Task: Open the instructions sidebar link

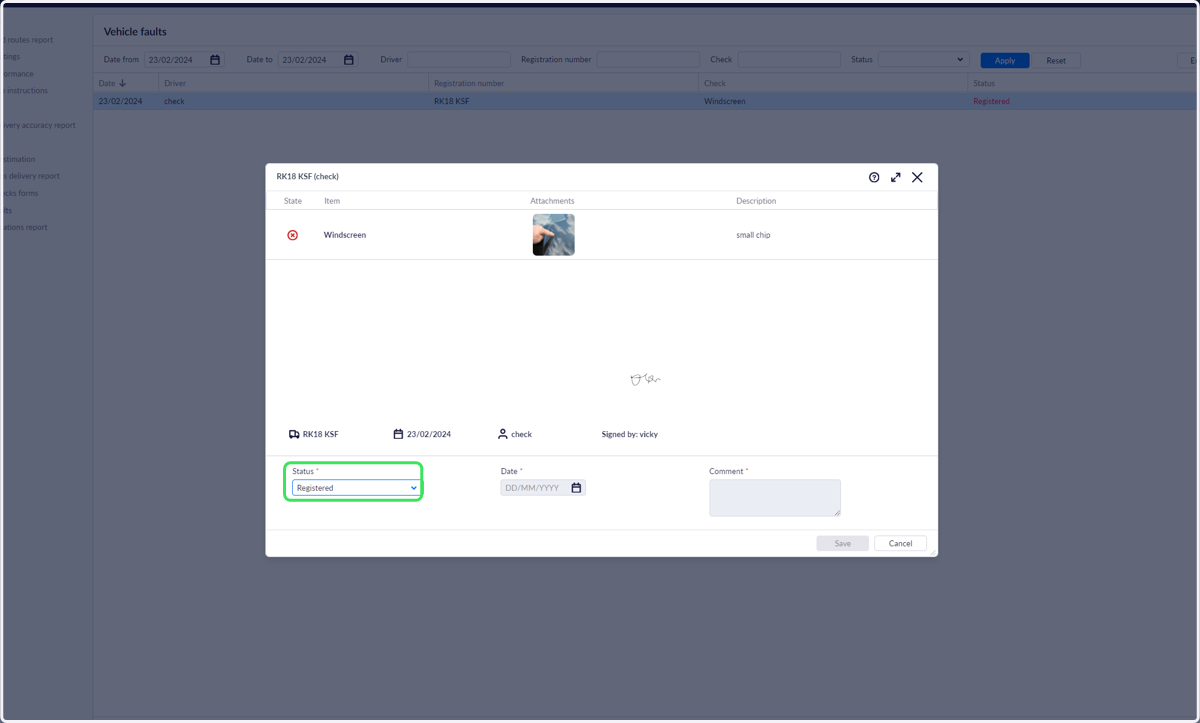Action: [25, 91]
